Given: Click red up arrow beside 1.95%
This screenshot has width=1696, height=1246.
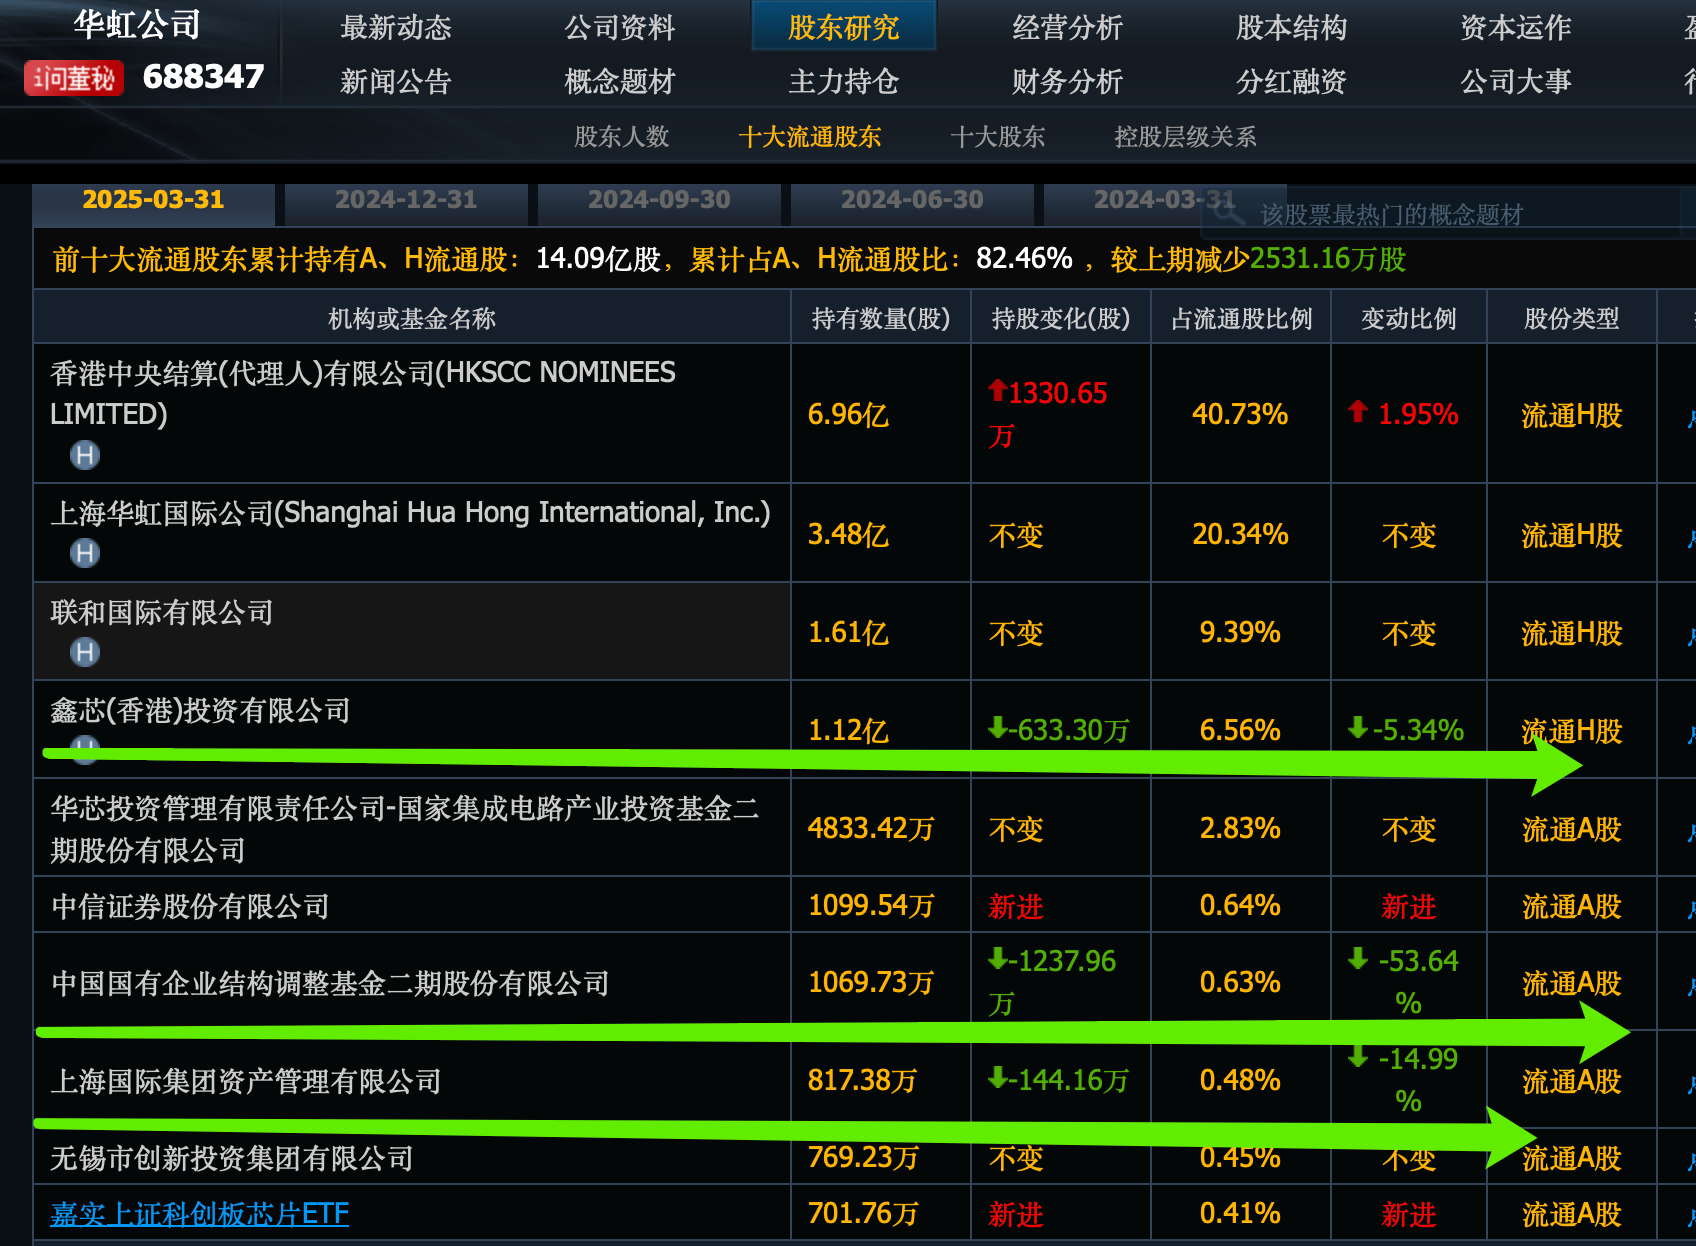Looking at the screenshot, I should point(1357,411).
